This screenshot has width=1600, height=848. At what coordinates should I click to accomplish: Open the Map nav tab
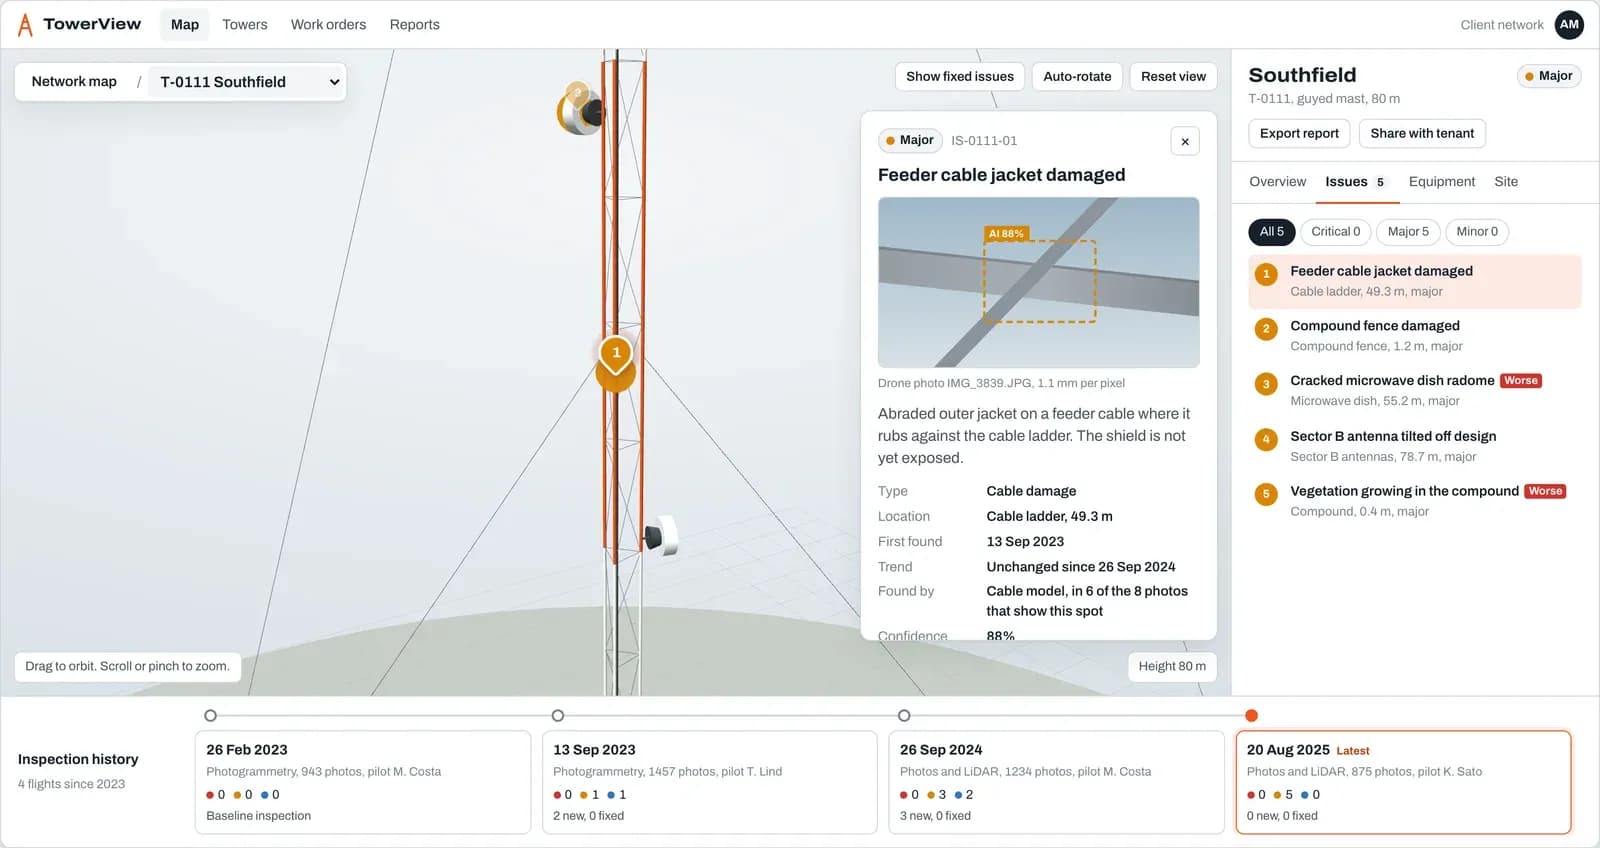click(185, 24)
